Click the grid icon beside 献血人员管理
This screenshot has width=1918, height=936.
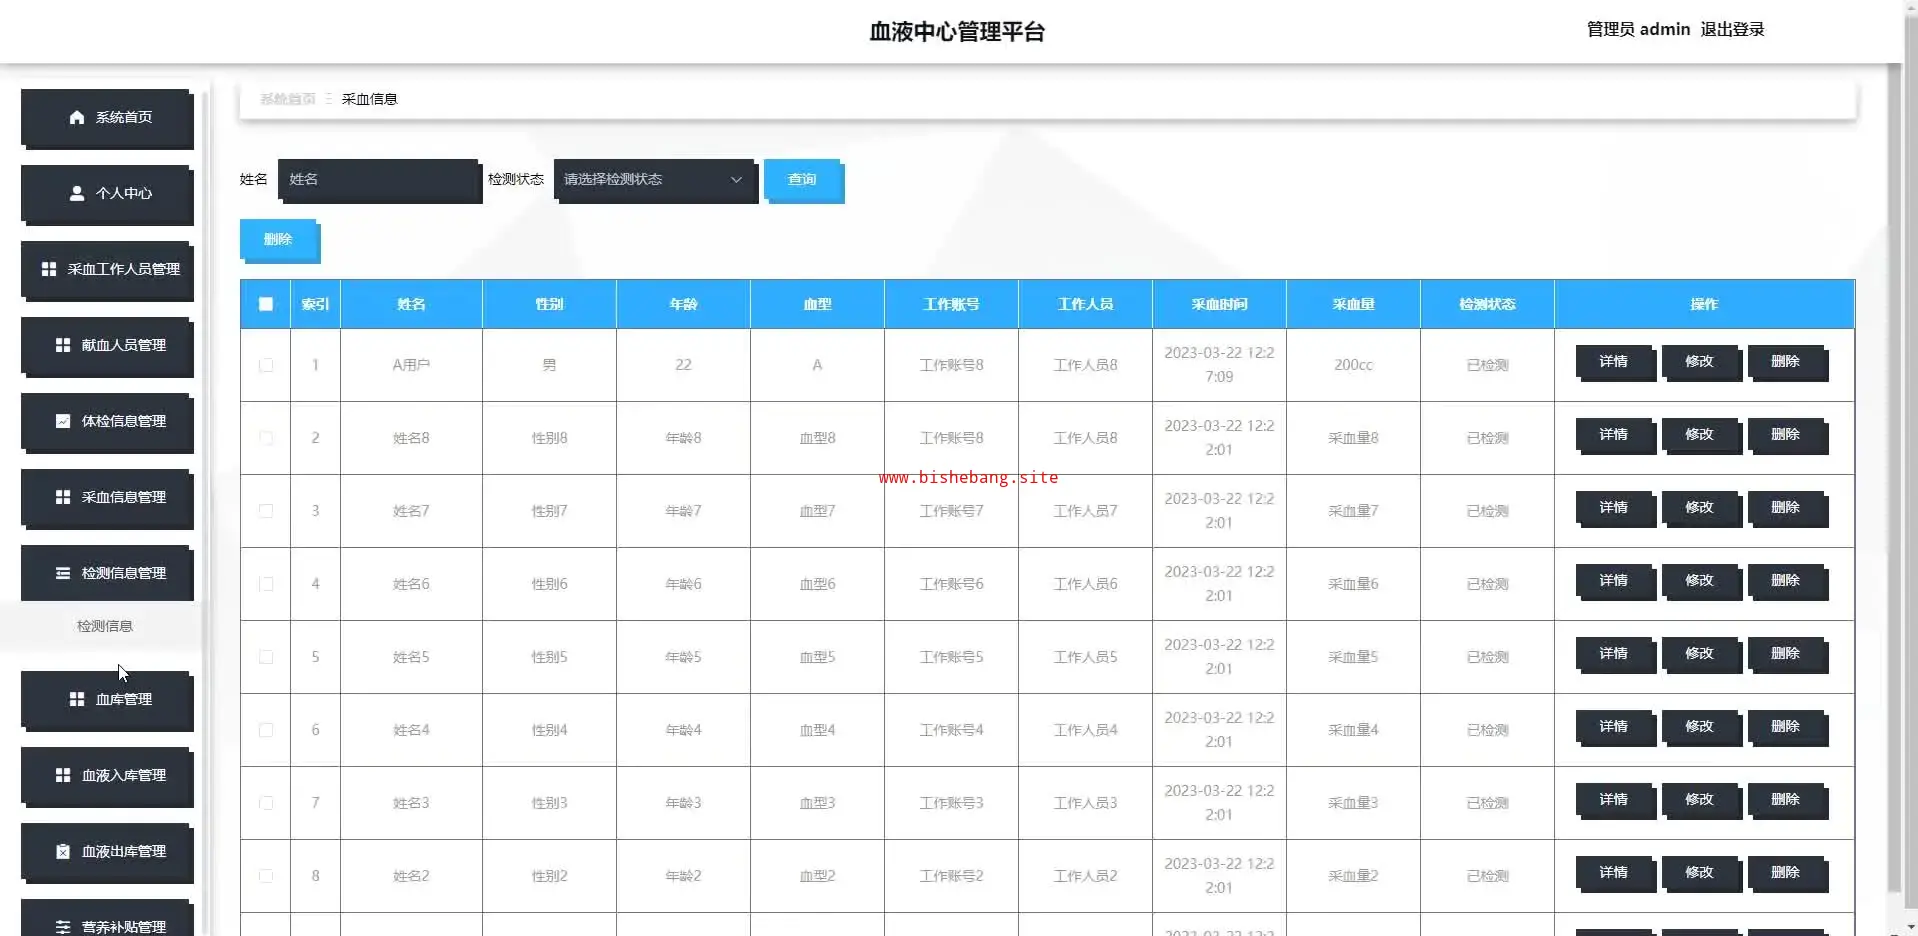[63, 345]
